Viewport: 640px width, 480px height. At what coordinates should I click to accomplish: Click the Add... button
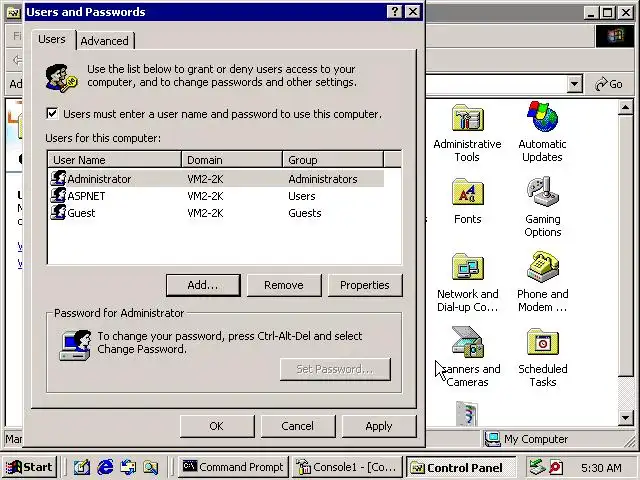(203, 285)
